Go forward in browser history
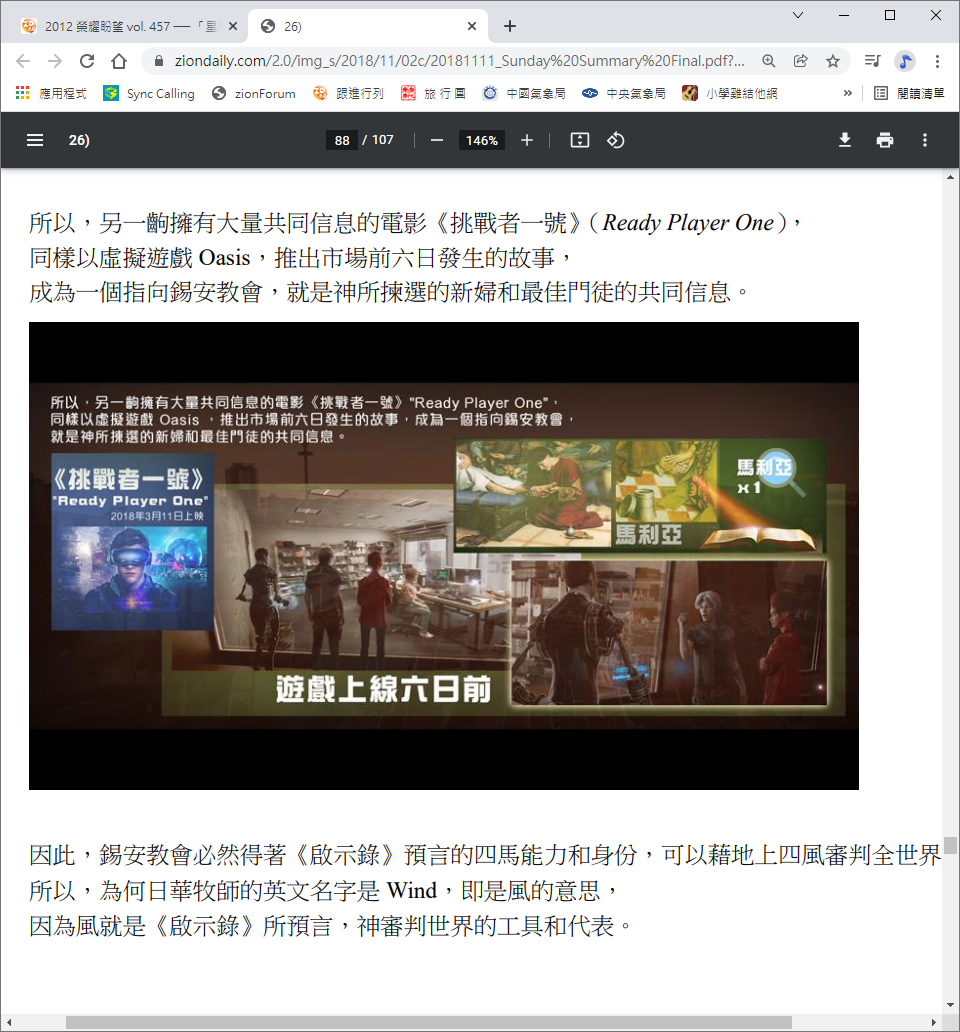Screen dimensions: 960x1032 point(55,61)
